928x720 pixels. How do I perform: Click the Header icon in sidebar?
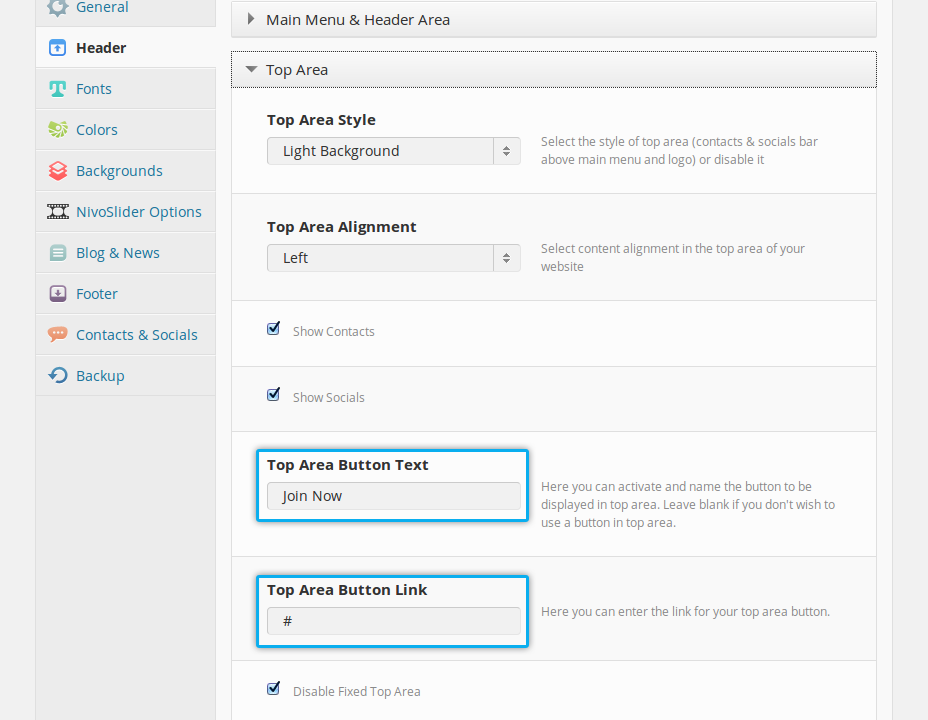[58, 48]
